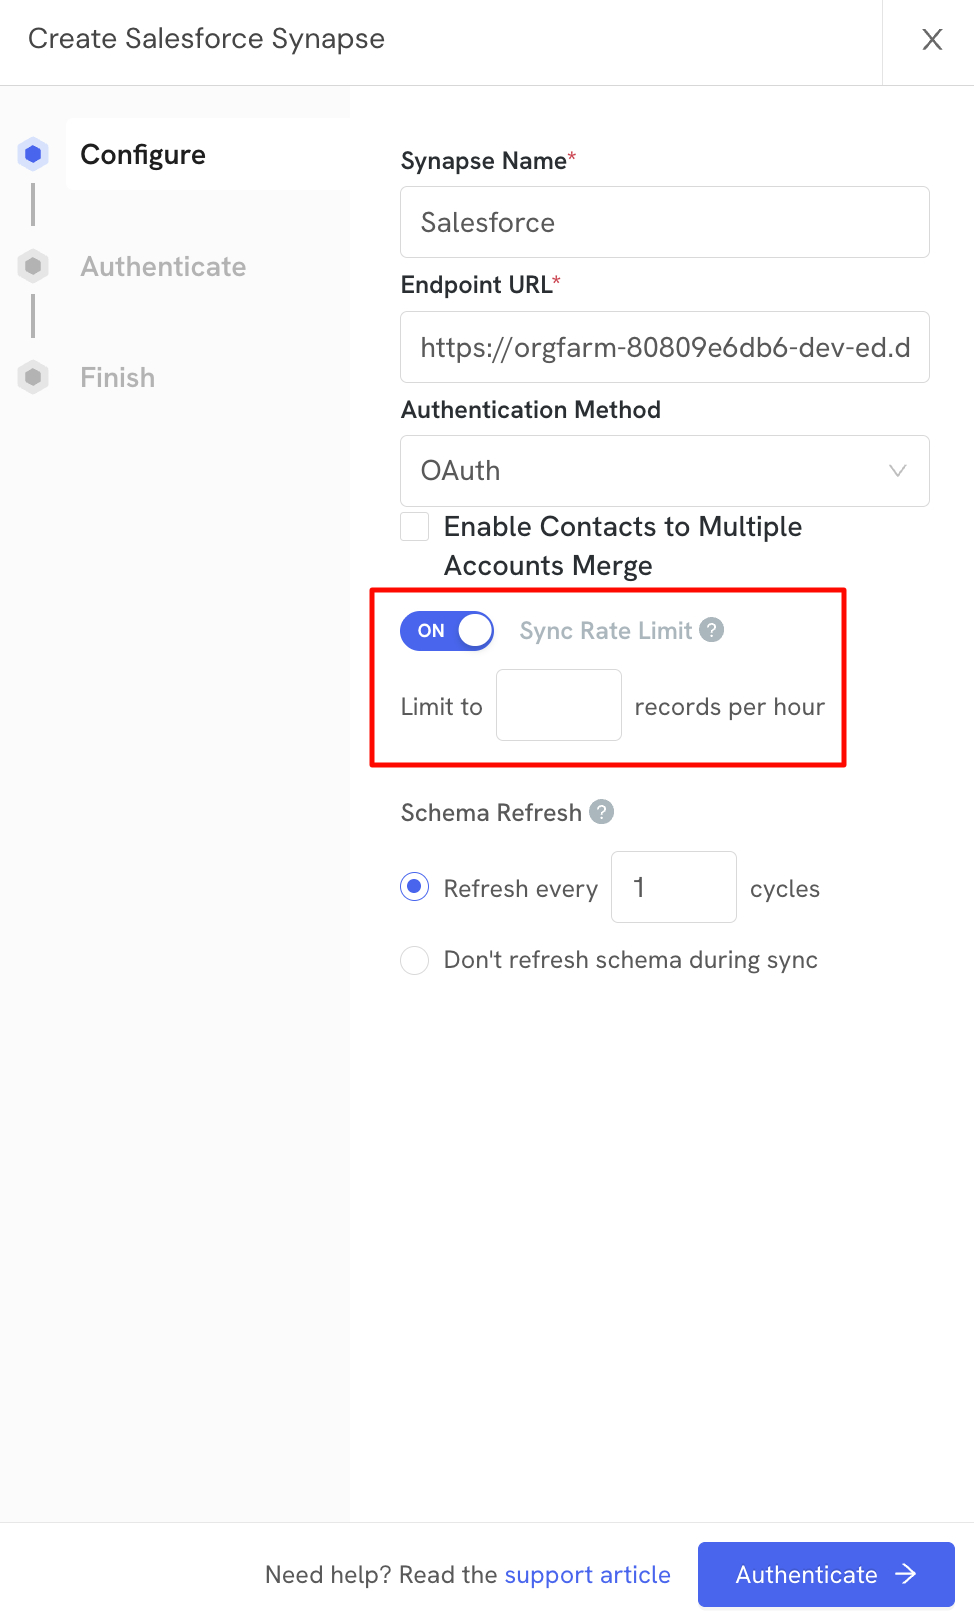Screen dimensions: 974x1612
Task: Expand the dropdown chevron next to OAuth
Action: (x=898, y=471)
